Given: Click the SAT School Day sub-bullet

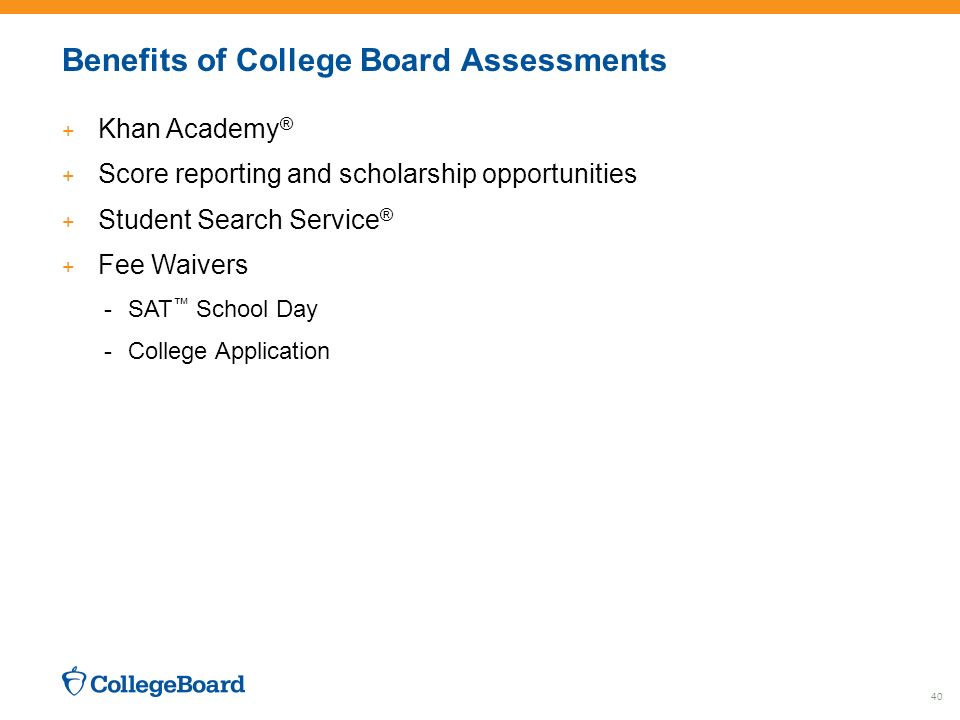Looking at the screenshot, I should click(223, 310).
